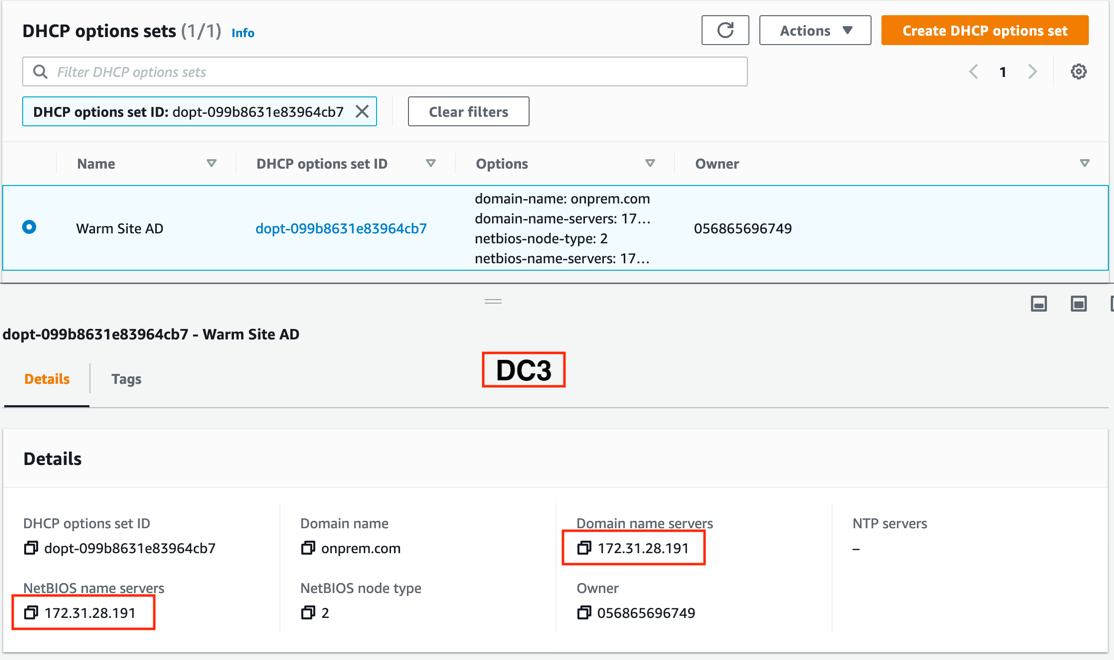Clear all active filters
This screenshot has width=1114, height=660.
click(468, 111)
